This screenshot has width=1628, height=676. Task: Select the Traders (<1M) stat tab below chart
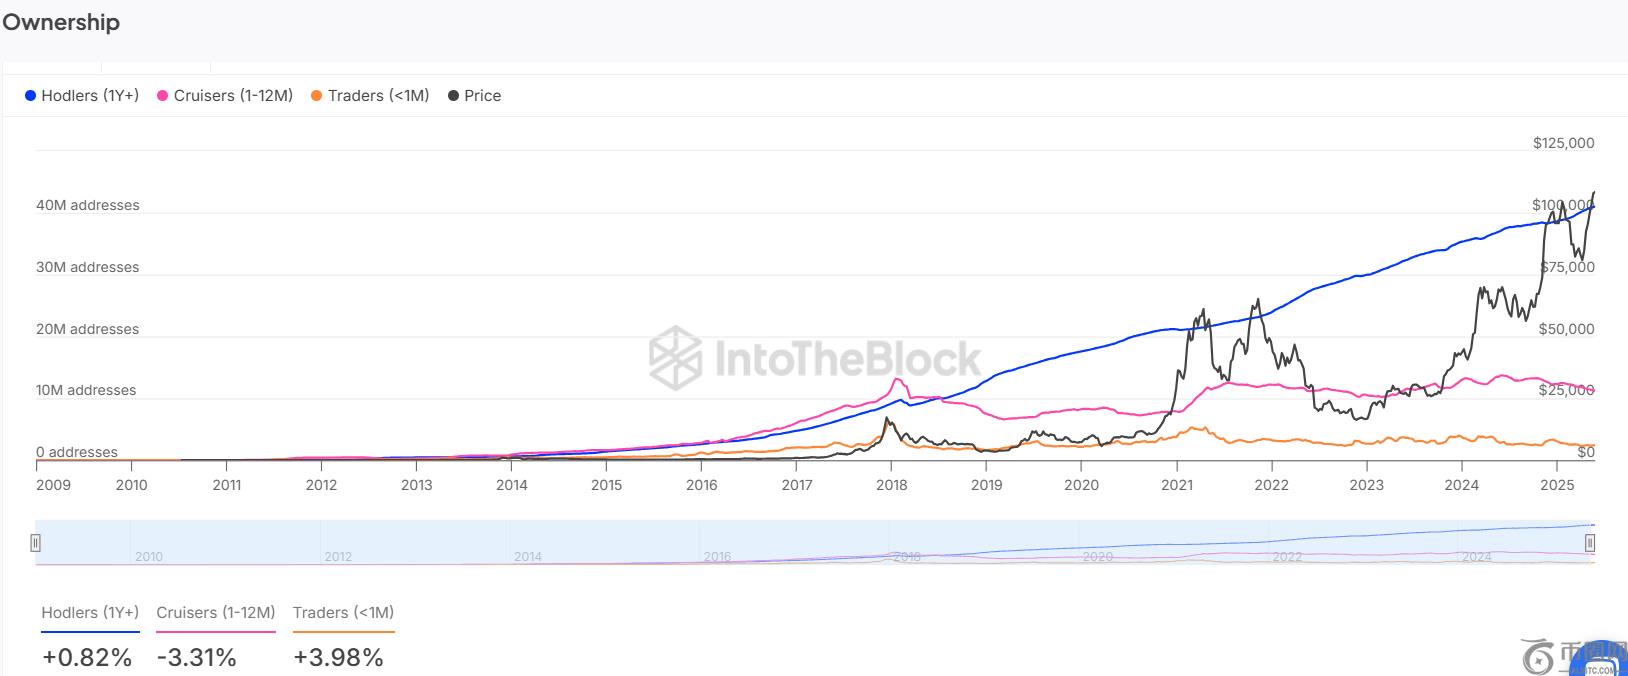pyautogui.click(x=343, y=613)
